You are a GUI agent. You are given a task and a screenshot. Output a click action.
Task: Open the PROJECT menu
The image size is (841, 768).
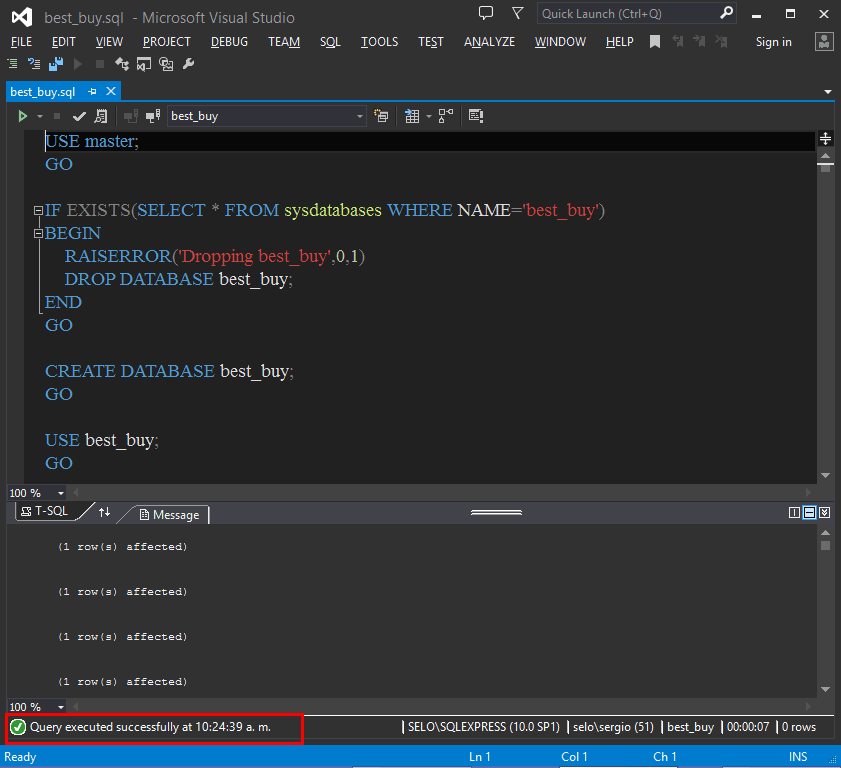coord(167,42)
